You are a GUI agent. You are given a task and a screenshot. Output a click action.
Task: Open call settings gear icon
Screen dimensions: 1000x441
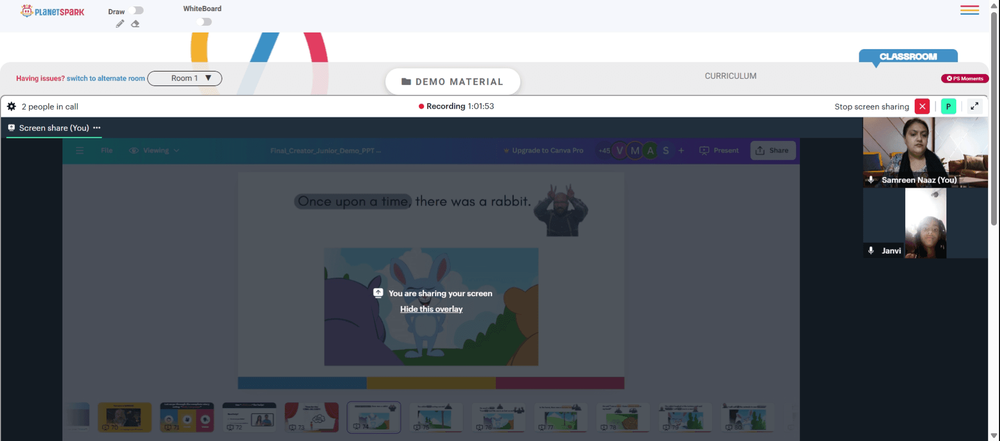pyautogui.click(x=11, y=107)
